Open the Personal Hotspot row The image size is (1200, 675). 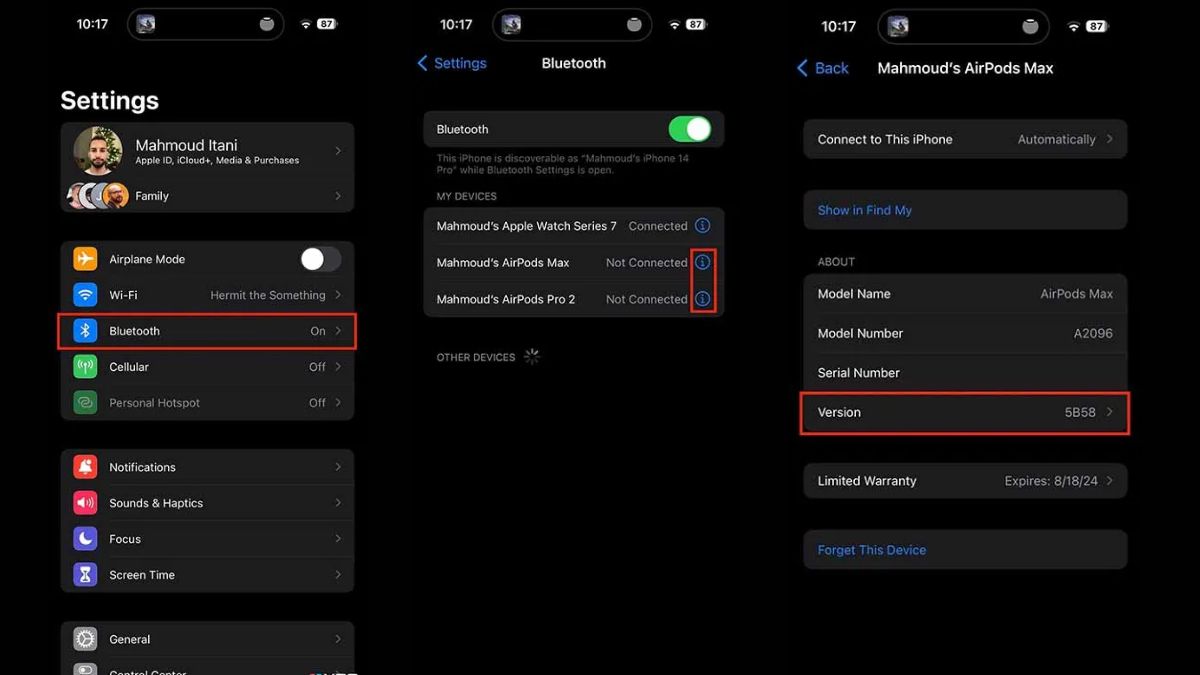pos(207,403)
